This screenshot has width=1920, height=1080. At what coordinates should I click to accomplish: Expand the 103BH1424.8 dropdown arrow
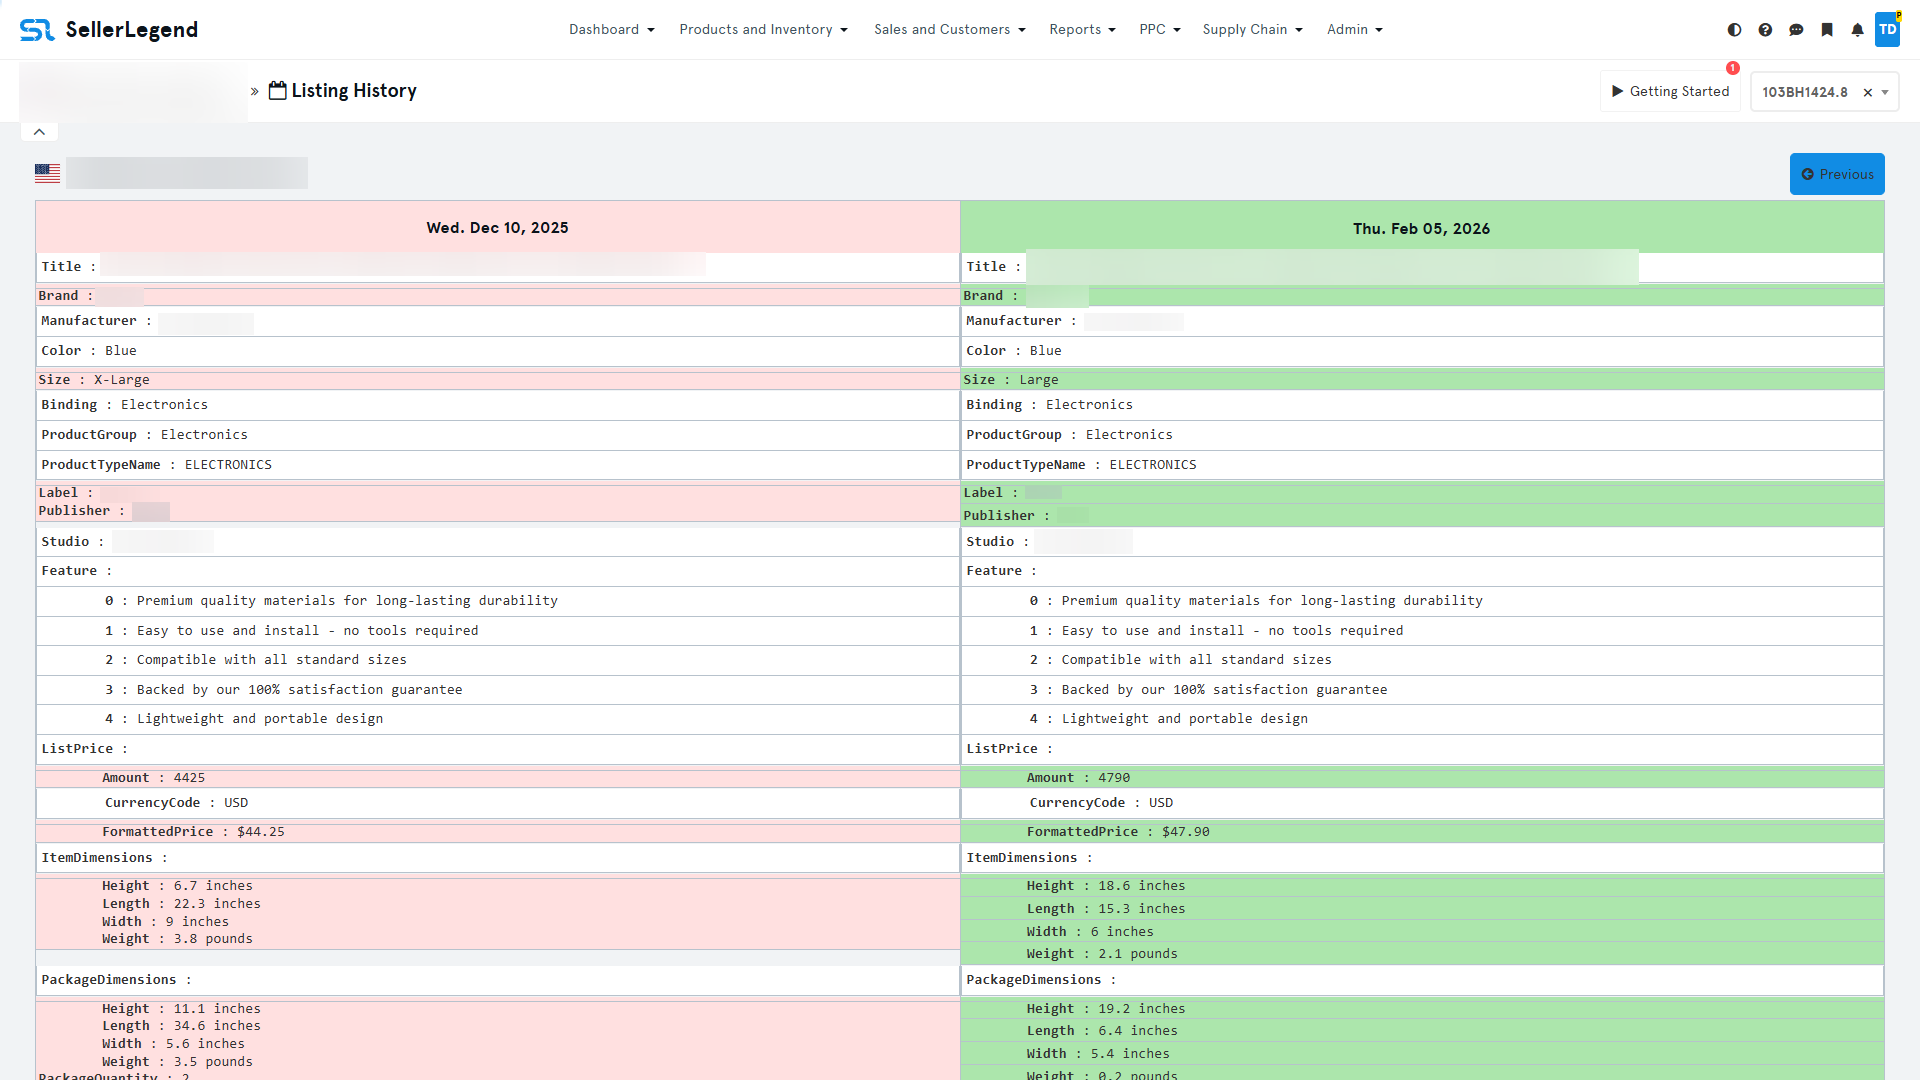point(1885,92)
